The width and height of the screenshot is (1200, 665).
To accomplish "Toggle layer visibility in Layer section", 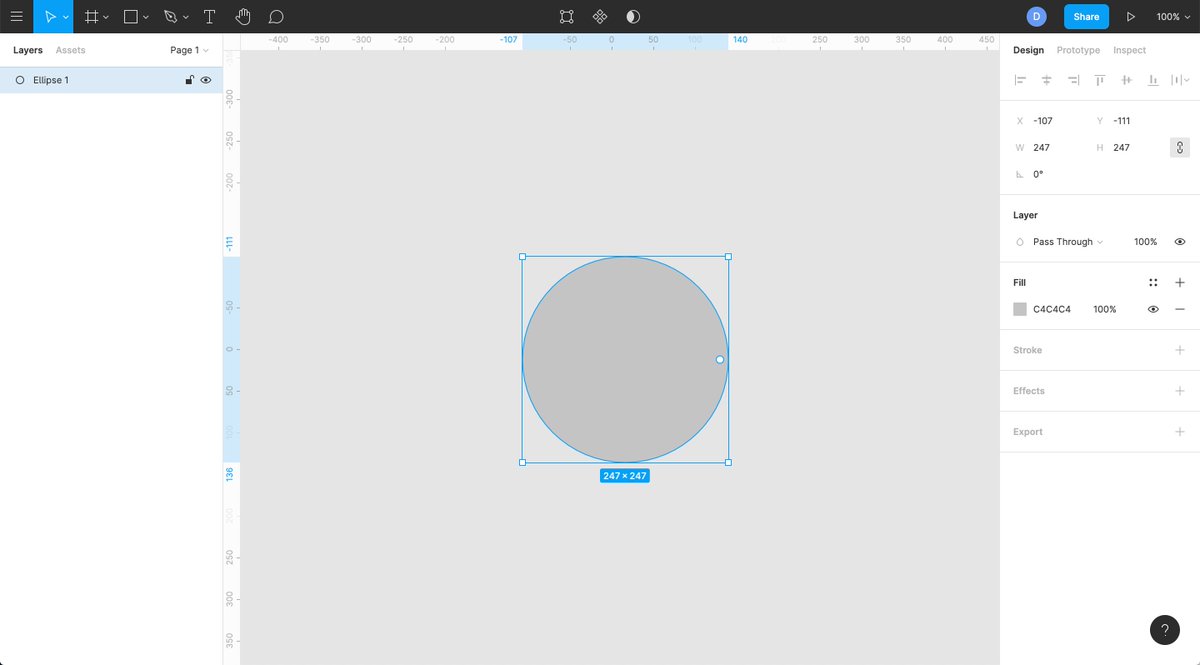I will (x=1180, y=242).
